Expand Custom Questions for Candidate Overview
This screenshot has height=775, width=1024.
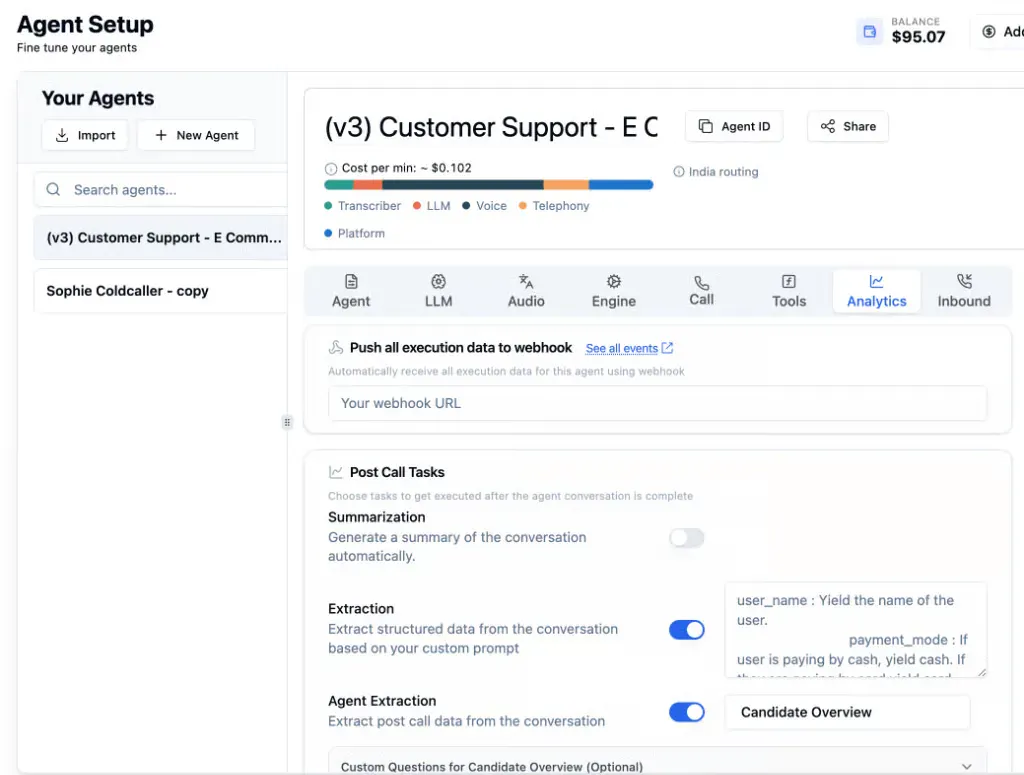point(657,766)
